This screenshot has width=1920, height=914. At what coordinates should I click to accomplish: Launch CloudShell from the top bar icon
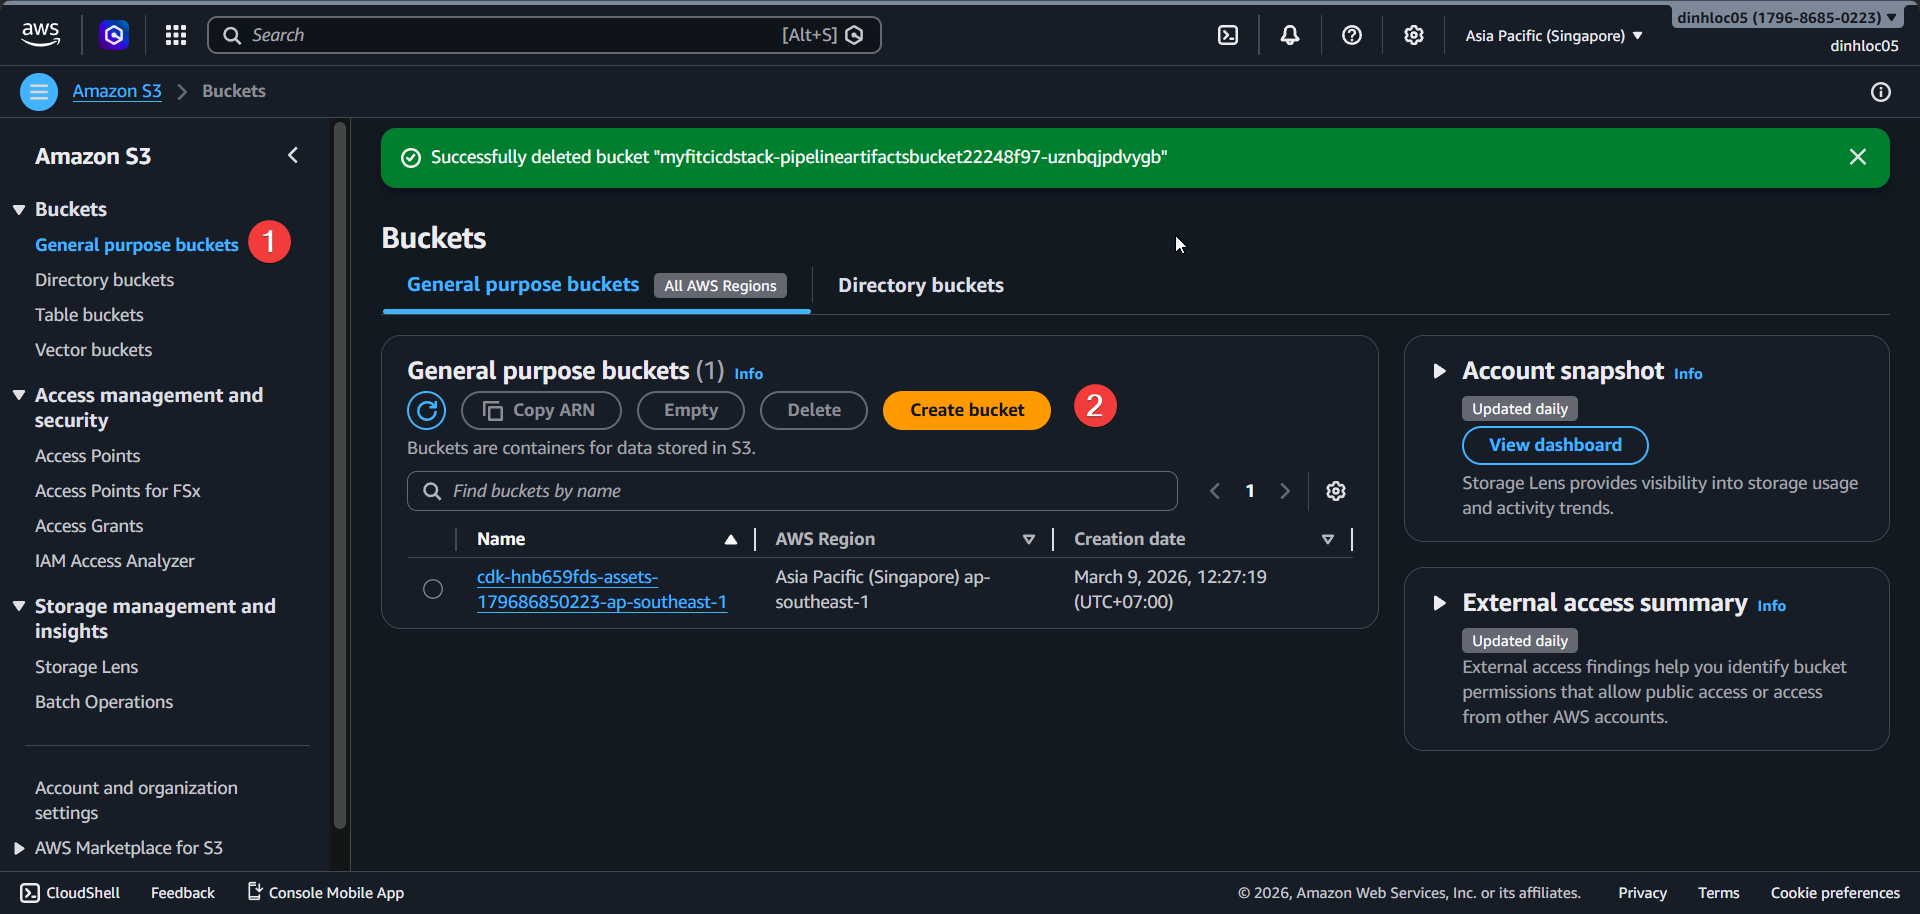(1228, 35)
